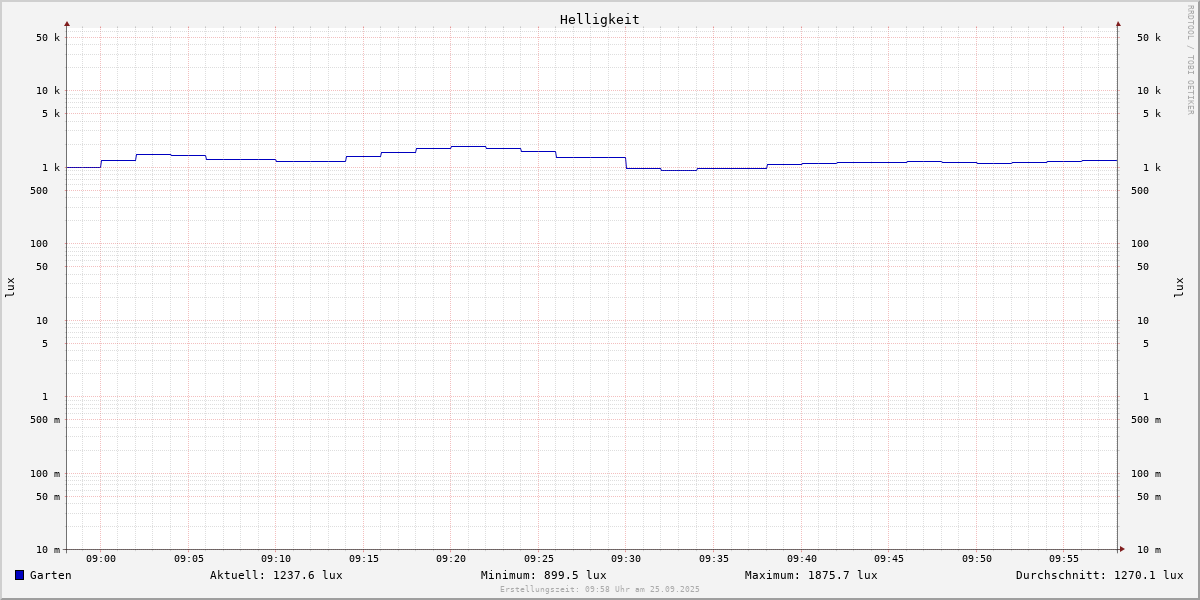Click the 09:55 time axis label
1200x600 pixels.
point(1064,559)
